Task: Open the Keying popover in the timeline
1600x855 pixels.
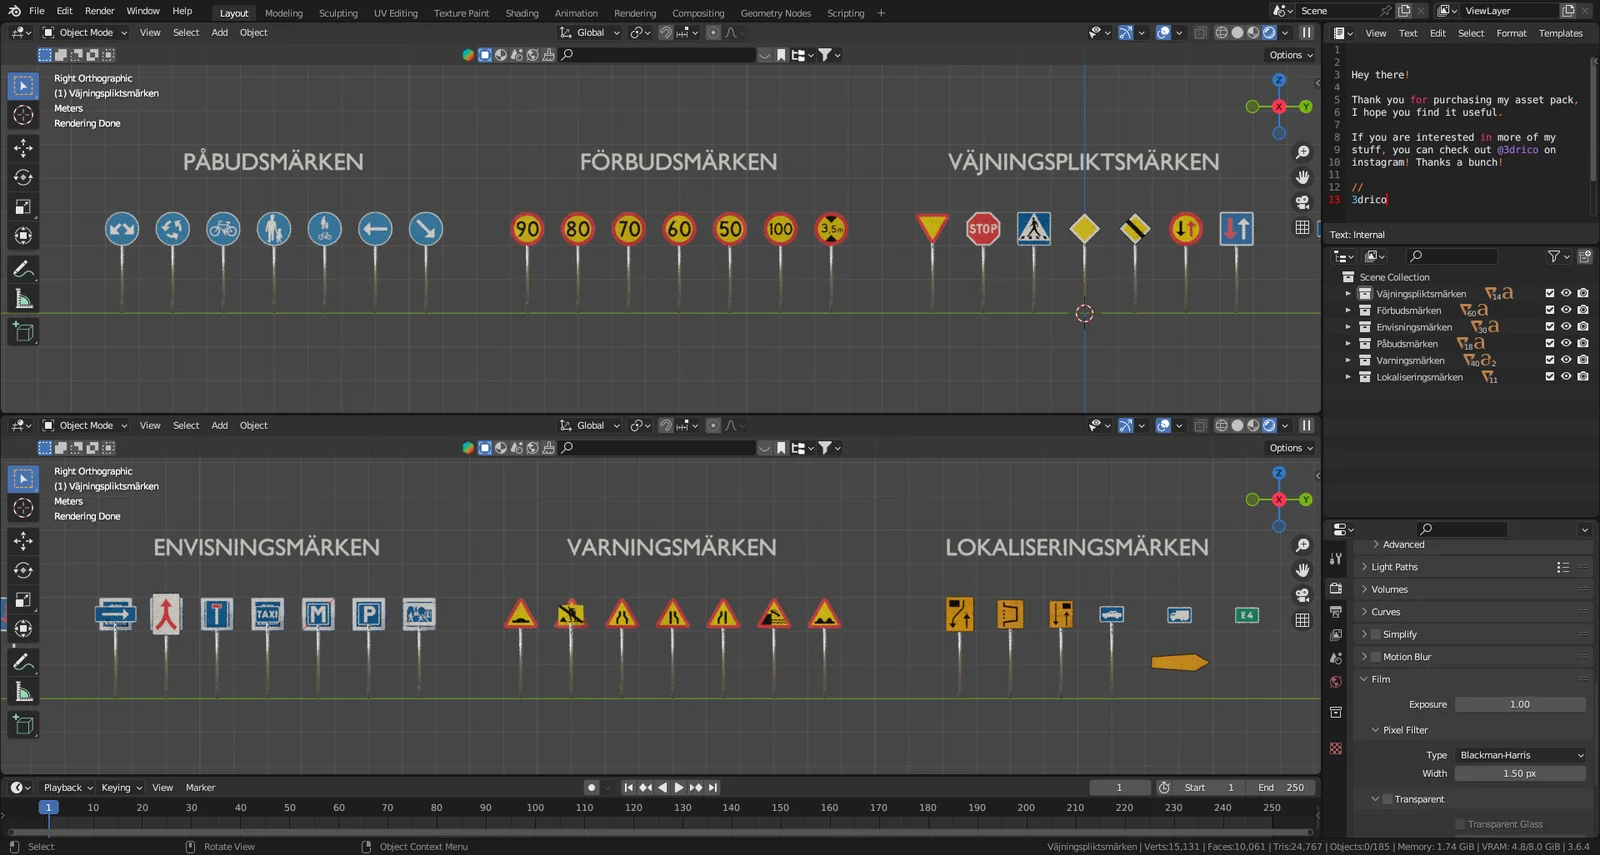Action: click(121, 788)
